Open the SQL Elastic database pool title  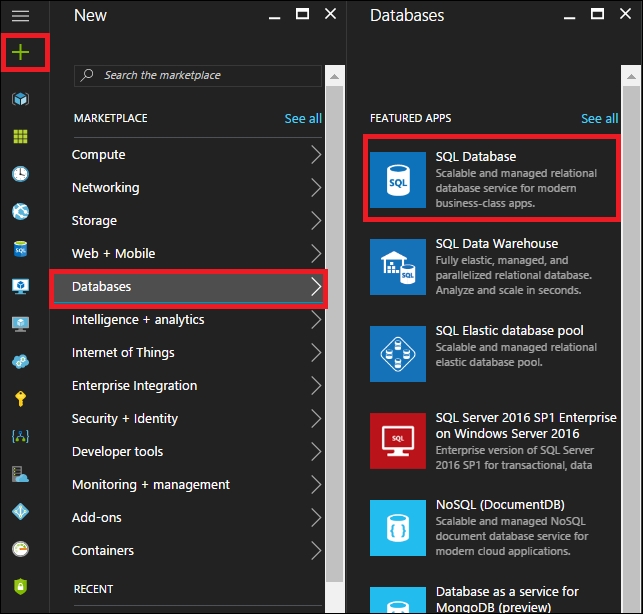pyautogui.click(x=509, y=330)
